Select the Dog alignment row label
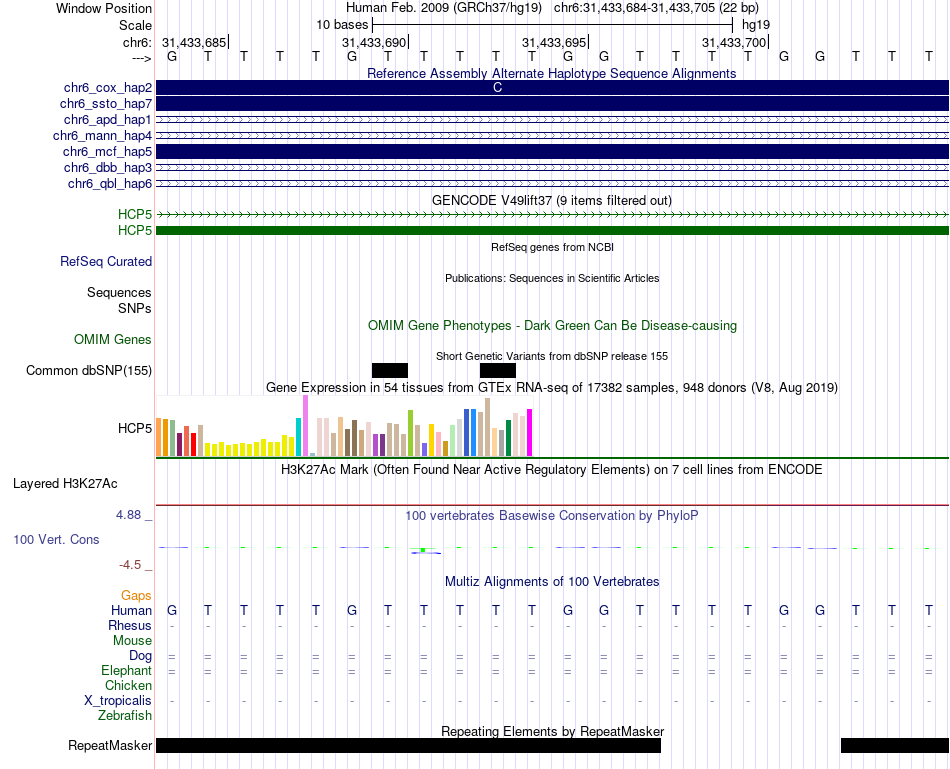950x769 pixels. pyautogui.click(x=141, y=655)
